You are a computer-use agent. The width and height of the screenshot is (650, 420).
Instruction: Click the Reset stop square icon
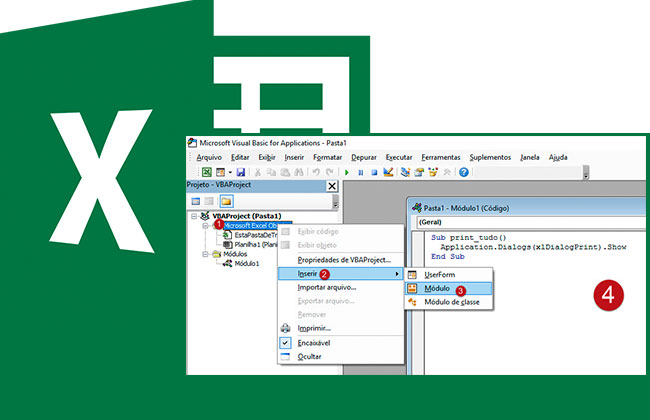[x=374, y=172]
